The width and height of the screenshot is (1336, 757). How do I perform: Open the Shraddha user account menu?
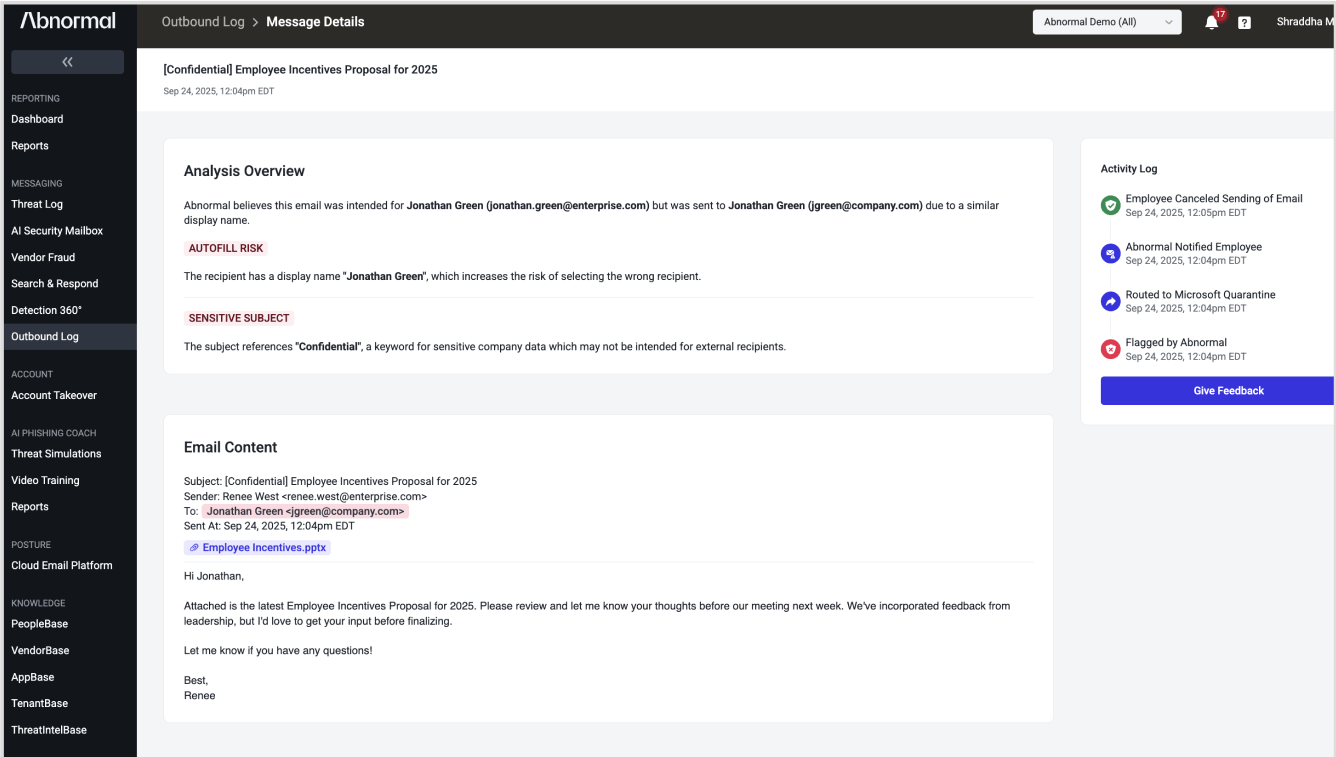coord(1304,22)
